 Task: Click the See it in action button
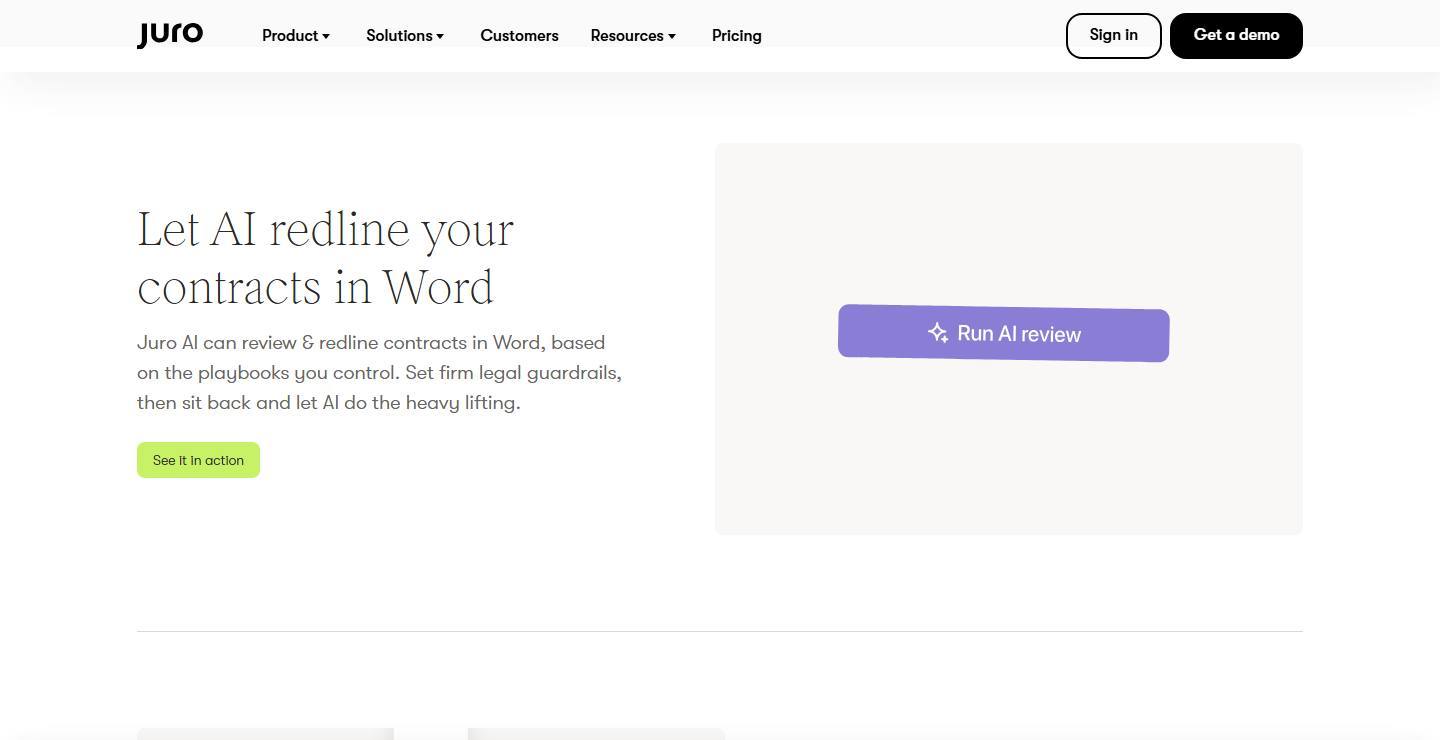198,460
